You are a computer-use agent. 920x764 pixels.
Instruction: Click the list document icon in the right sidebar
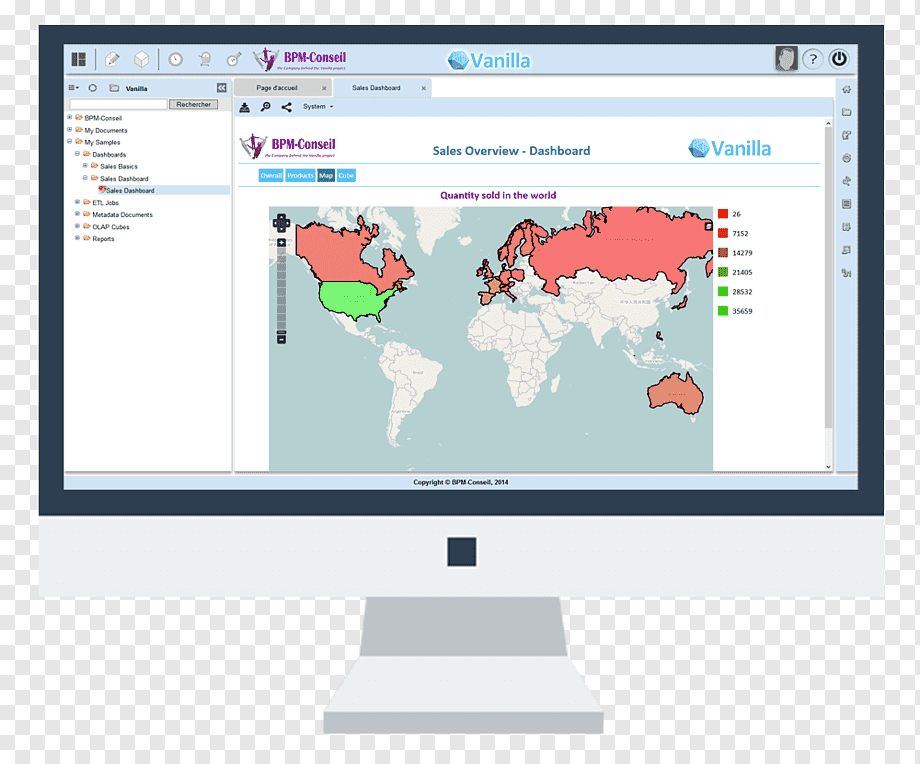[x=847, y=204]
